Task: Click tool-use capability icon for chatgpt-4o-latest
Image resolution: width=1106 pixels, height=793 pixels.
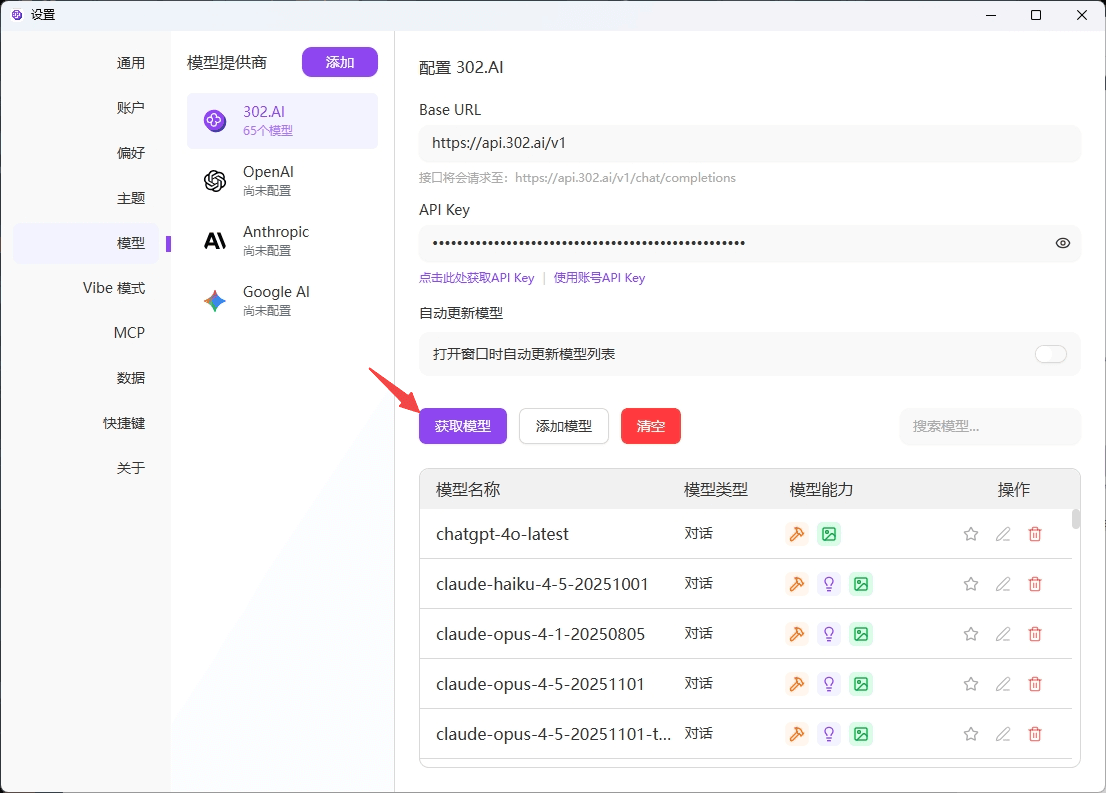Action: coord(797,534)
